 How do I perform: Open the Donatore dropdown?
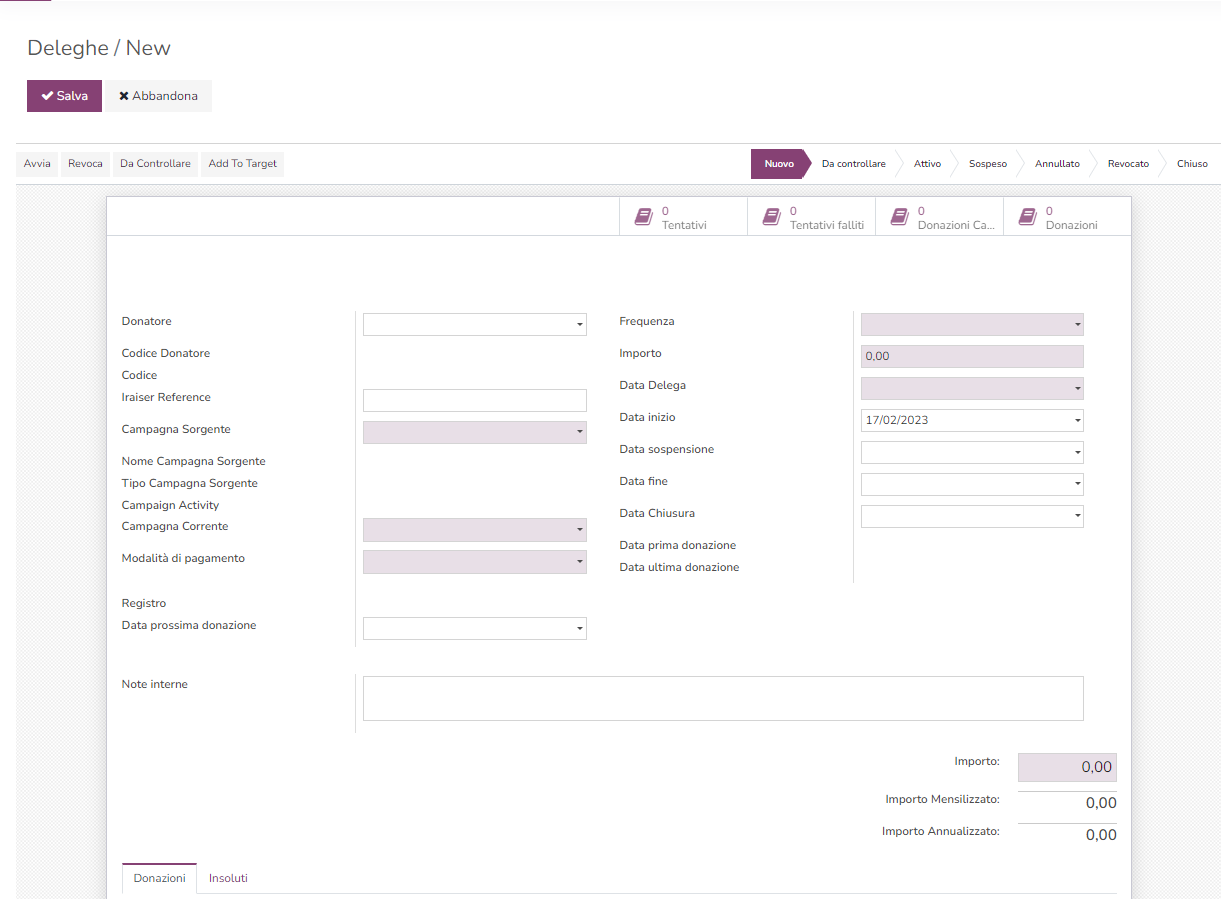tap(474, 324)
